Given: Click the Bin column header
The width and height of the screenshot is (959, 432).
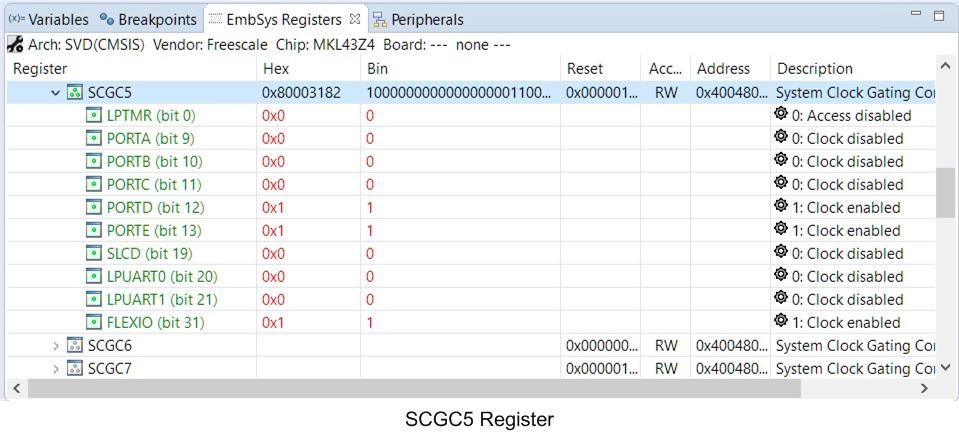Looking at the screenshot, I should [x=378, y=69].
